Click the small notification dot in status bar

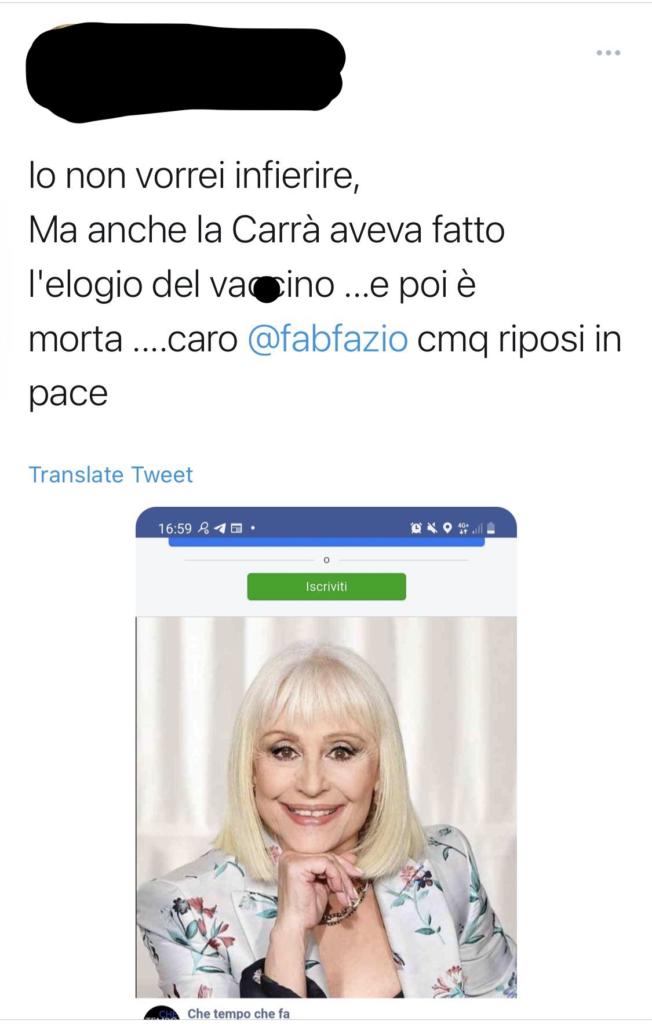pos(253,528)
